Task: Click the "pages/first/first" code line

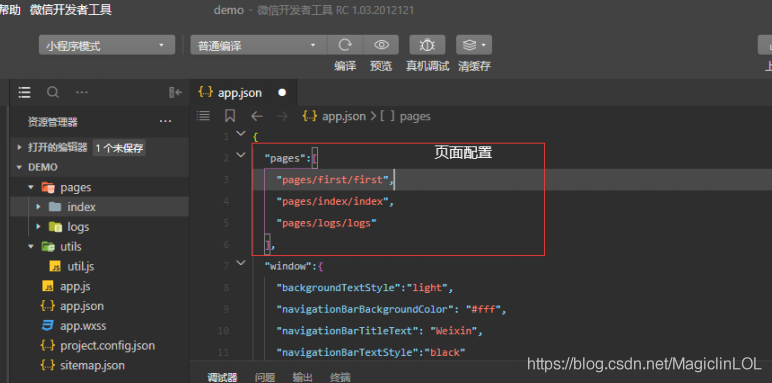Action: tap(335, 180)
